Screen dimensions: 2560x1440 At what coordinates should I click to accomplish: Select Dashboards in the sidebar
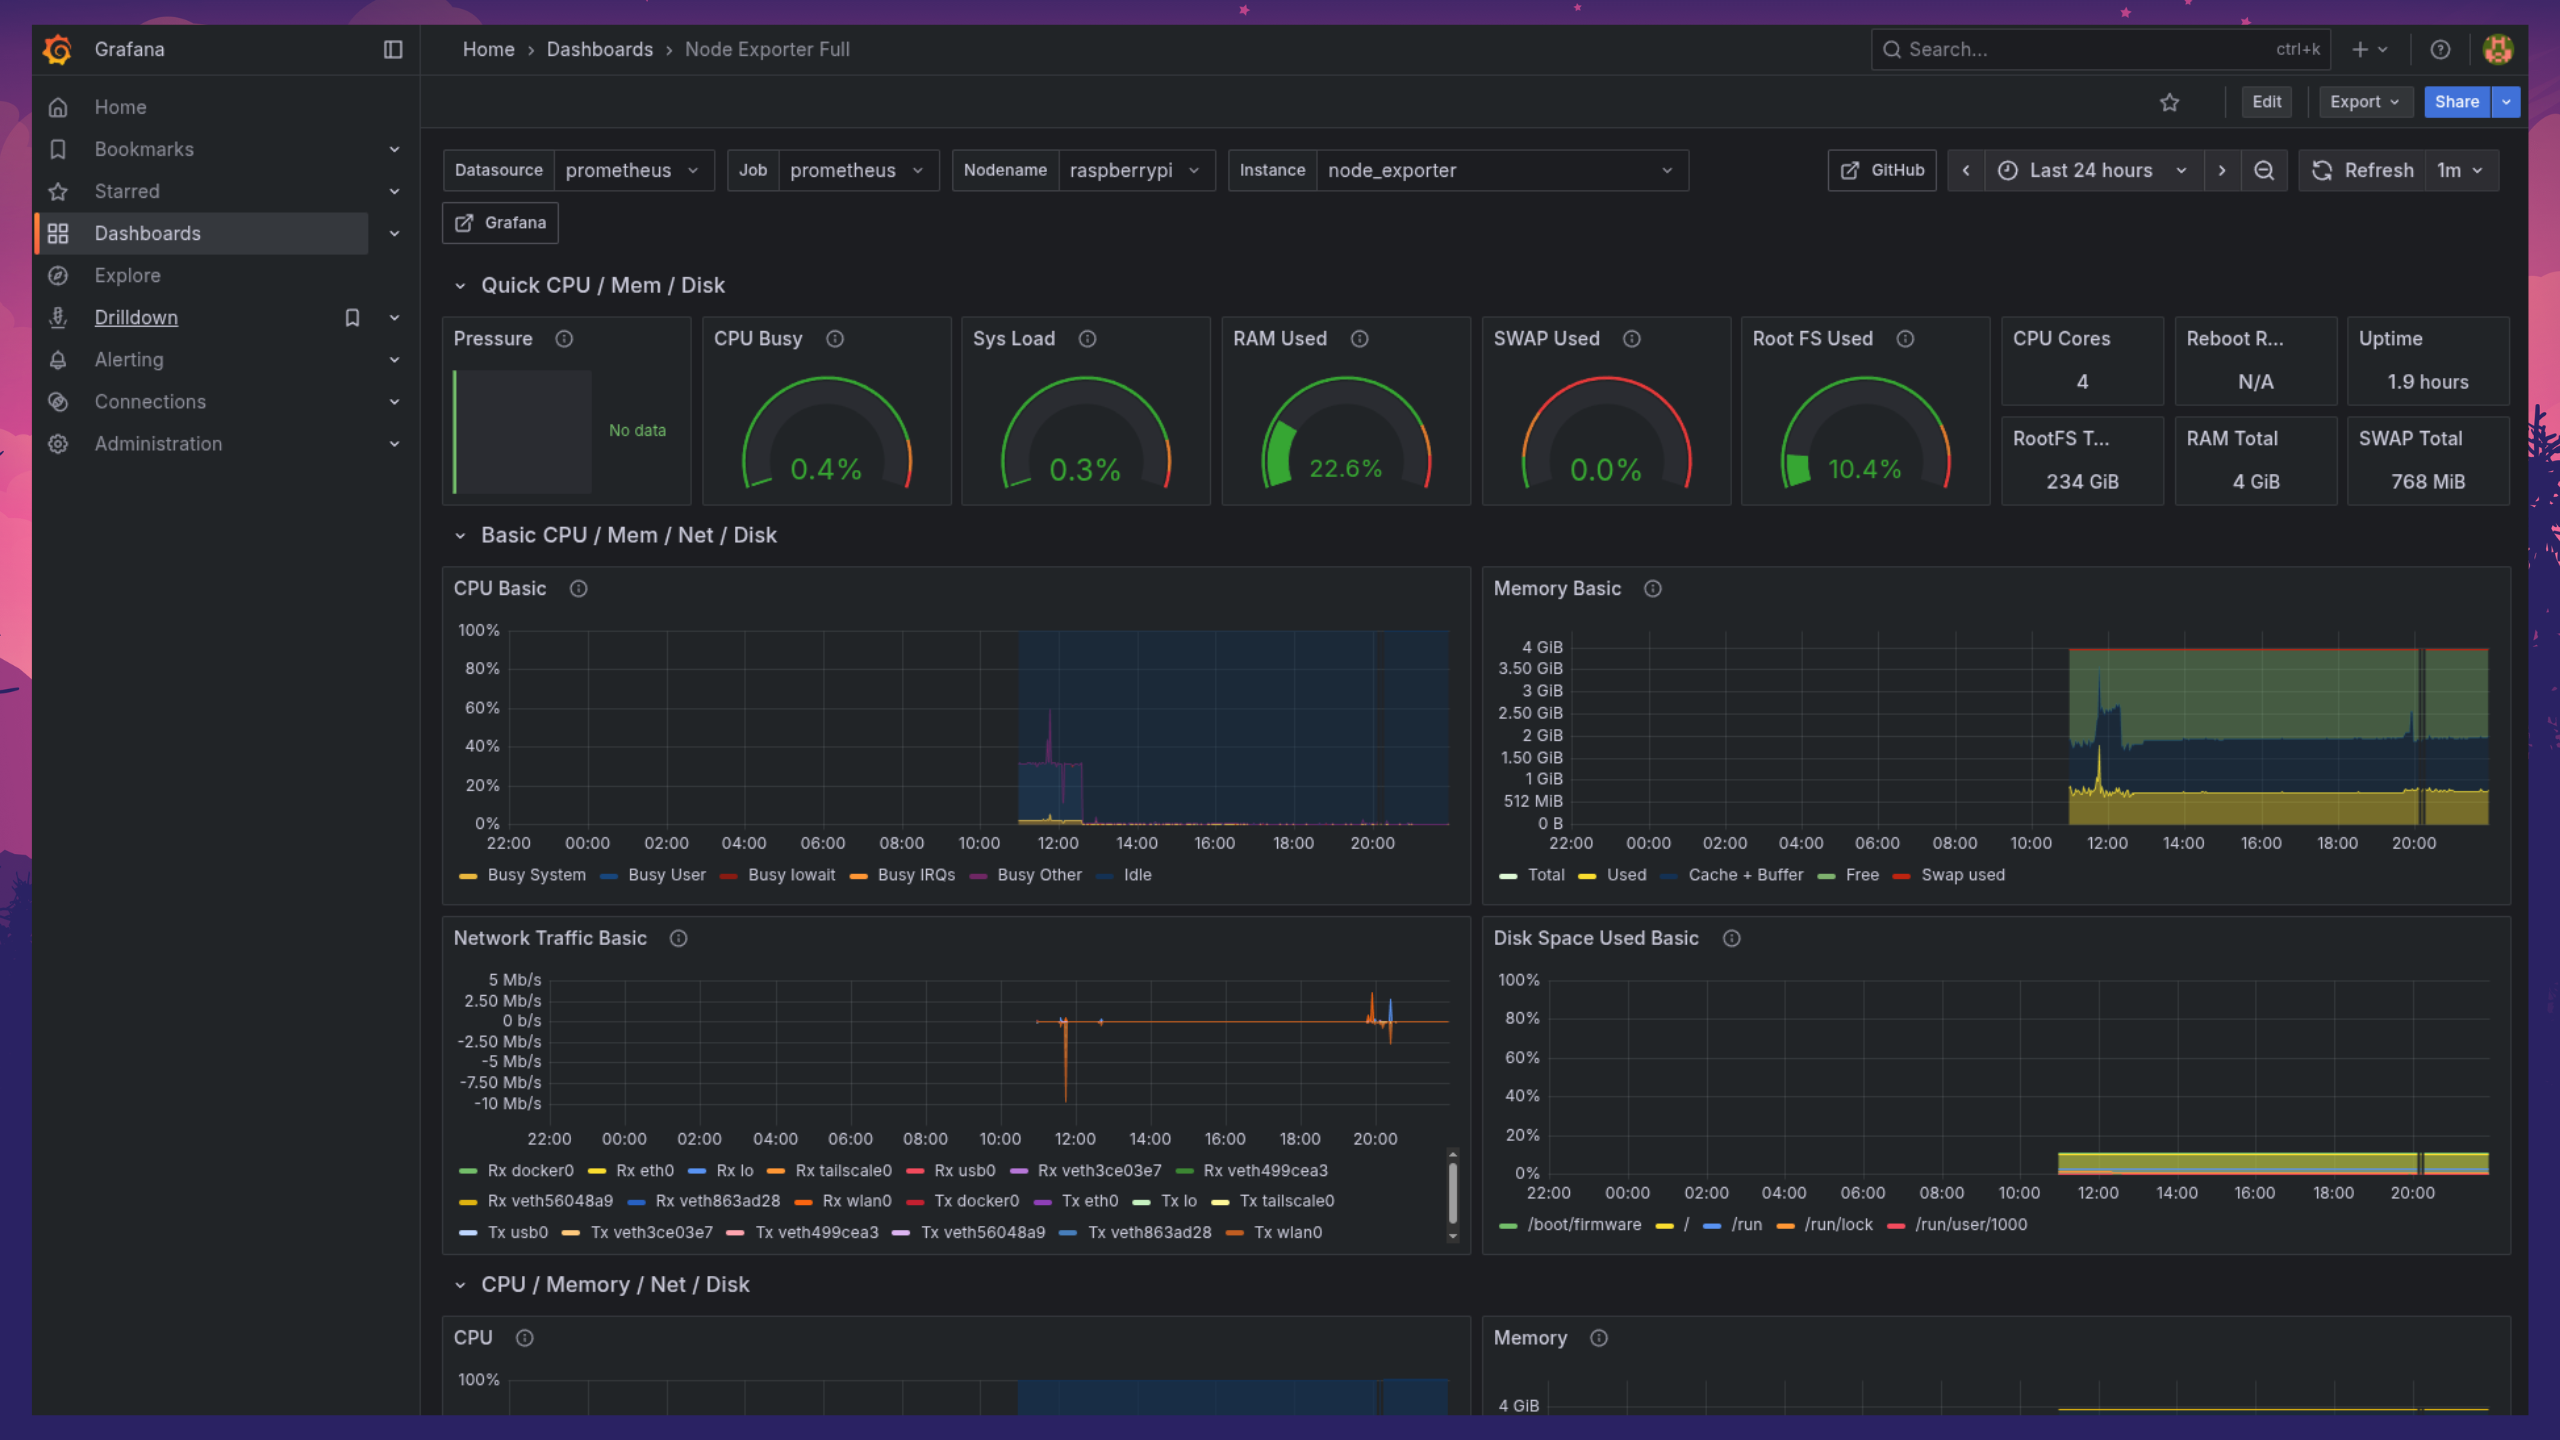[202, 233]
